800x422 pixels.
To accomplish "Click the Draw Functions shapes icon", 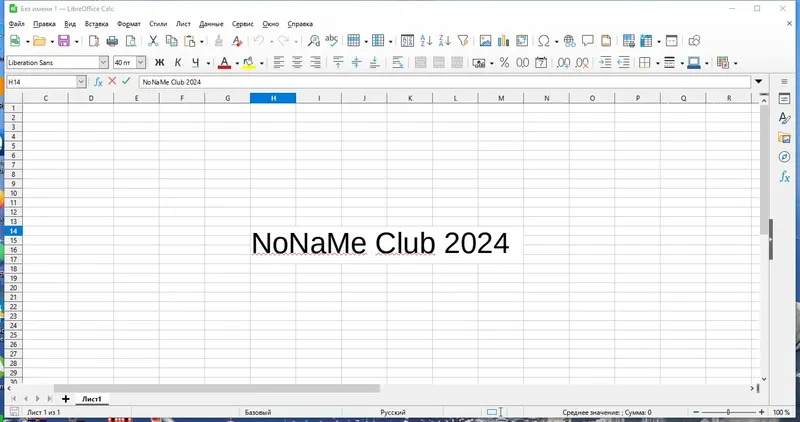I will (694, 41).
